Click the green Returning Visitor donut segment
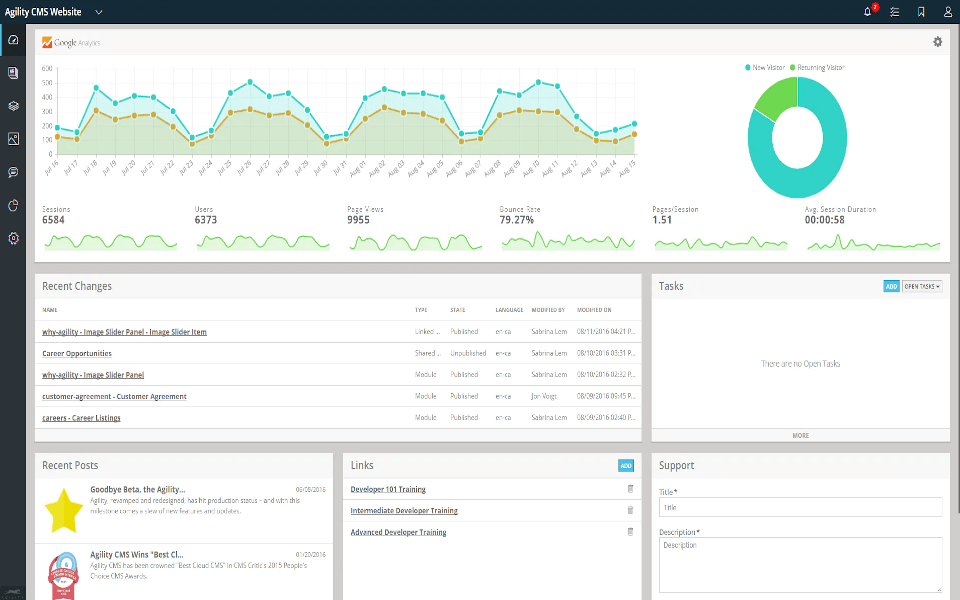Image resolution: width=960 pixels, height=600 pixels. (x=777, y=98)
